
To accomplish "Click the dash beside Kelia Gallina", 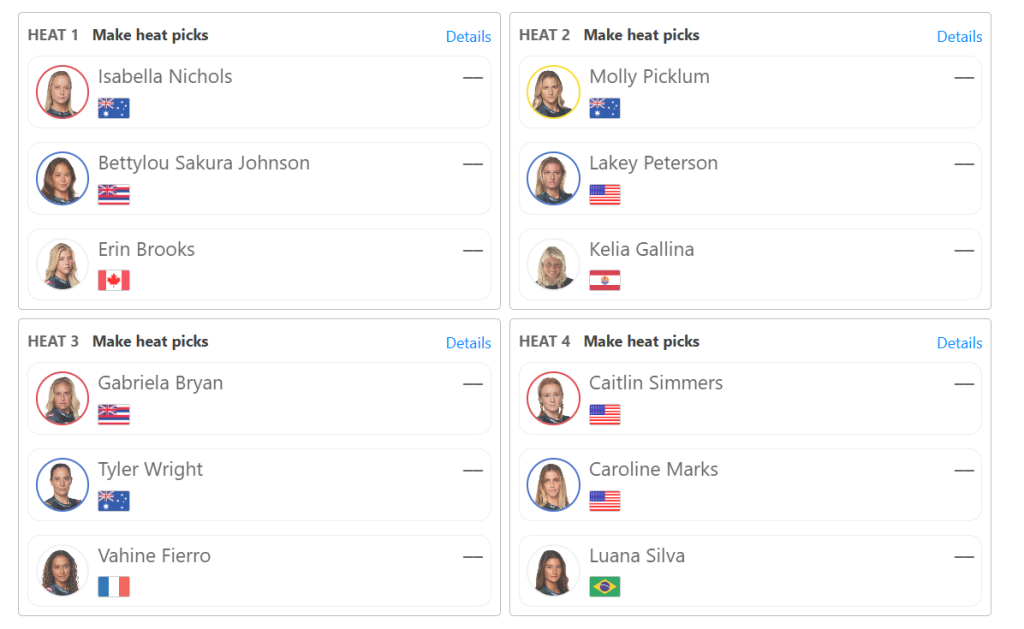I will tap(964, 250).
